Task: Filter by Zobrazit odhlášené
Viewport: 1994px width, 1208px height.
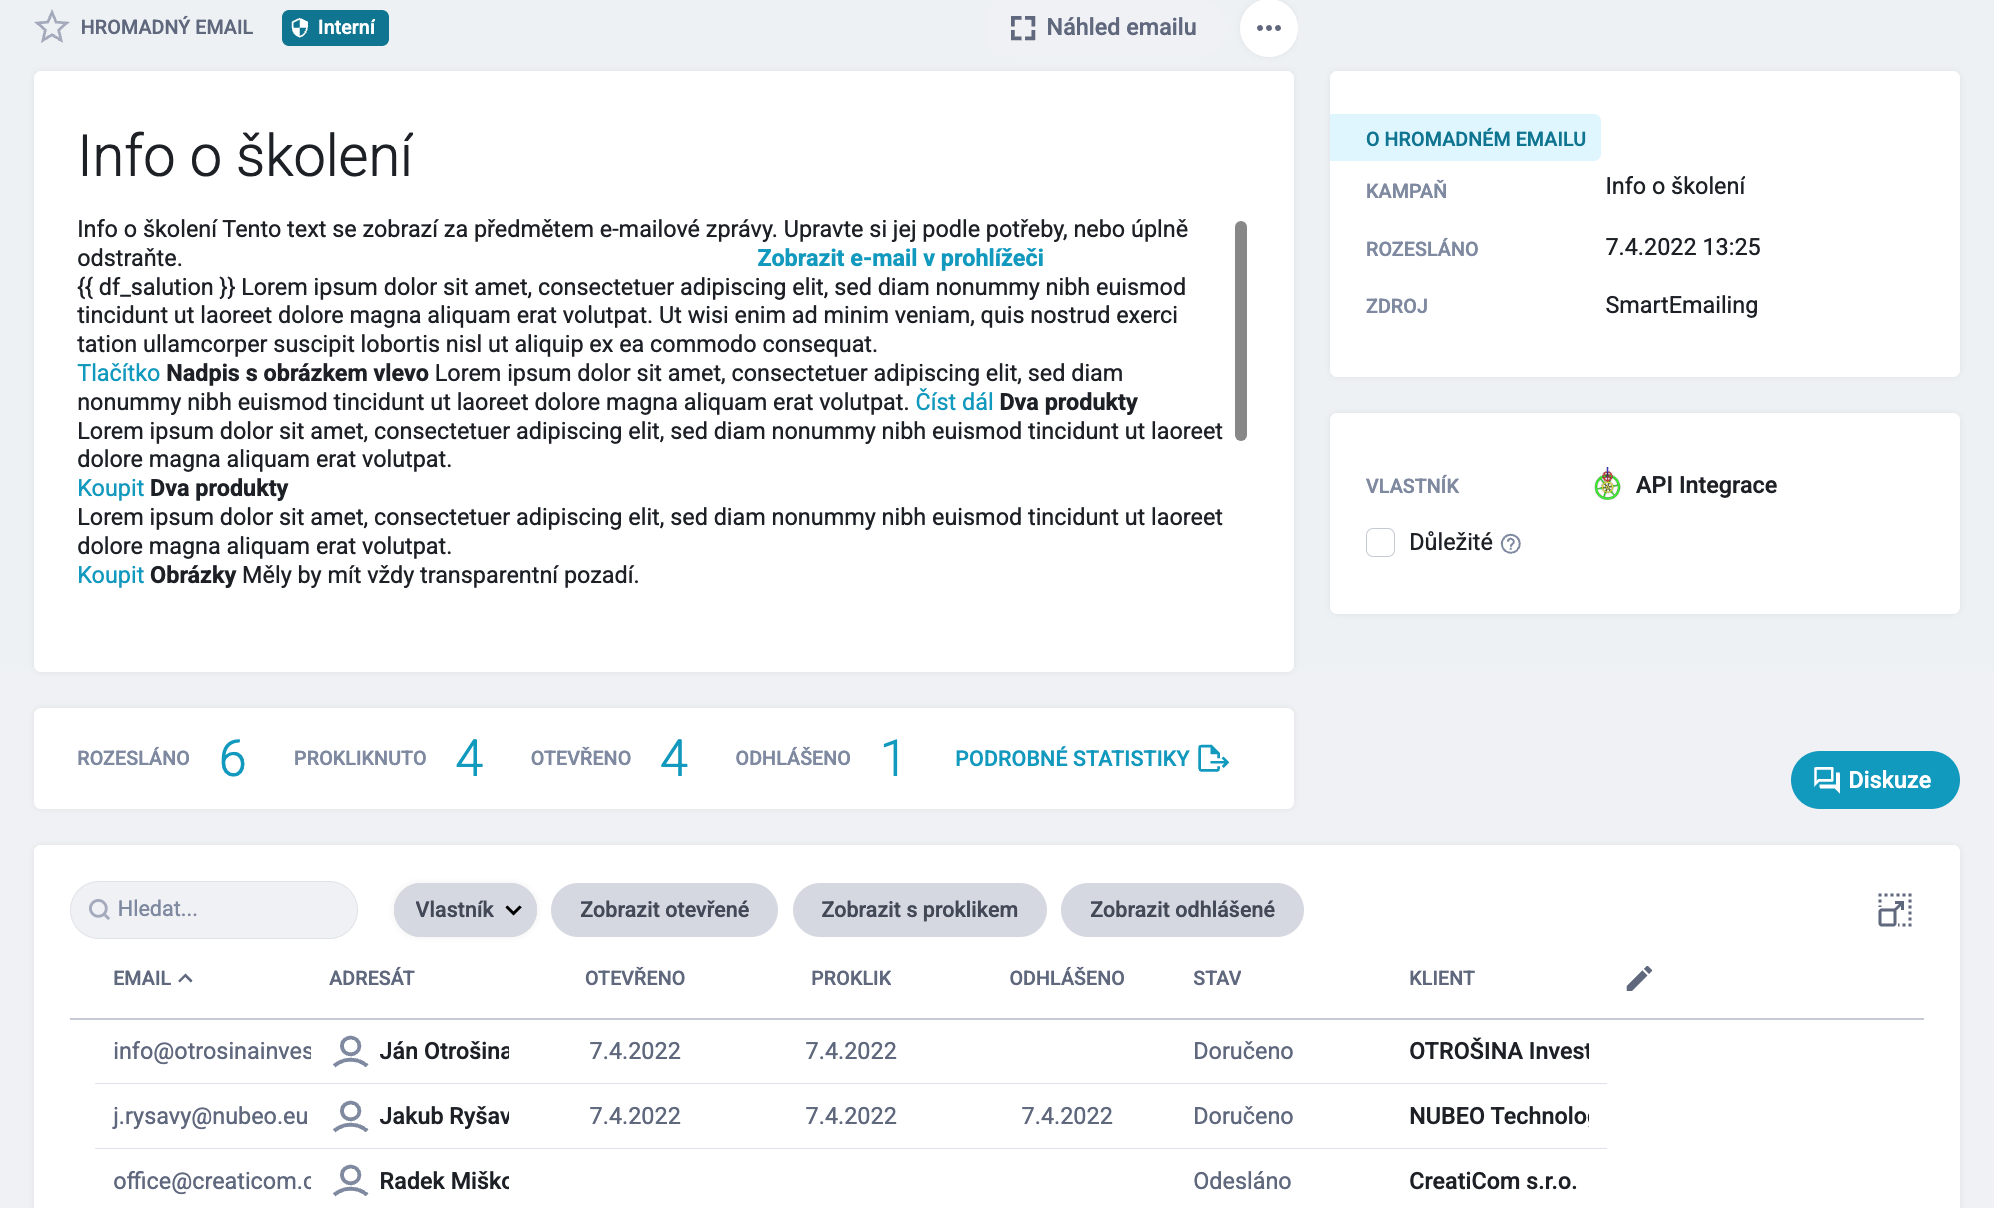Action: tap(1182, 910)
